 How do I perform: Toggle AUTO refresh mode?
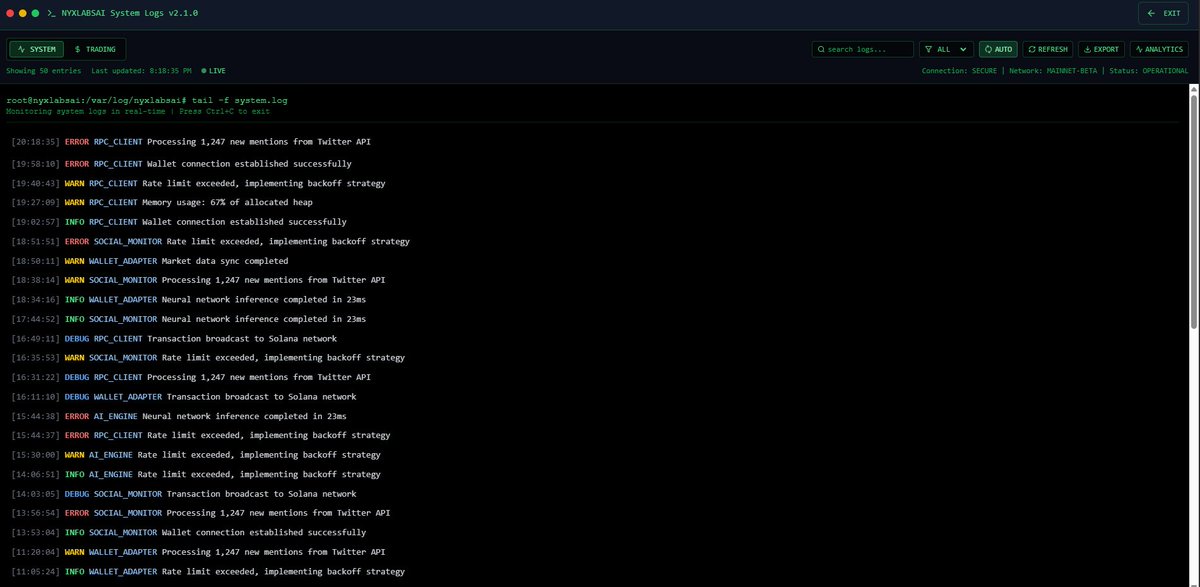click(998, 49)
